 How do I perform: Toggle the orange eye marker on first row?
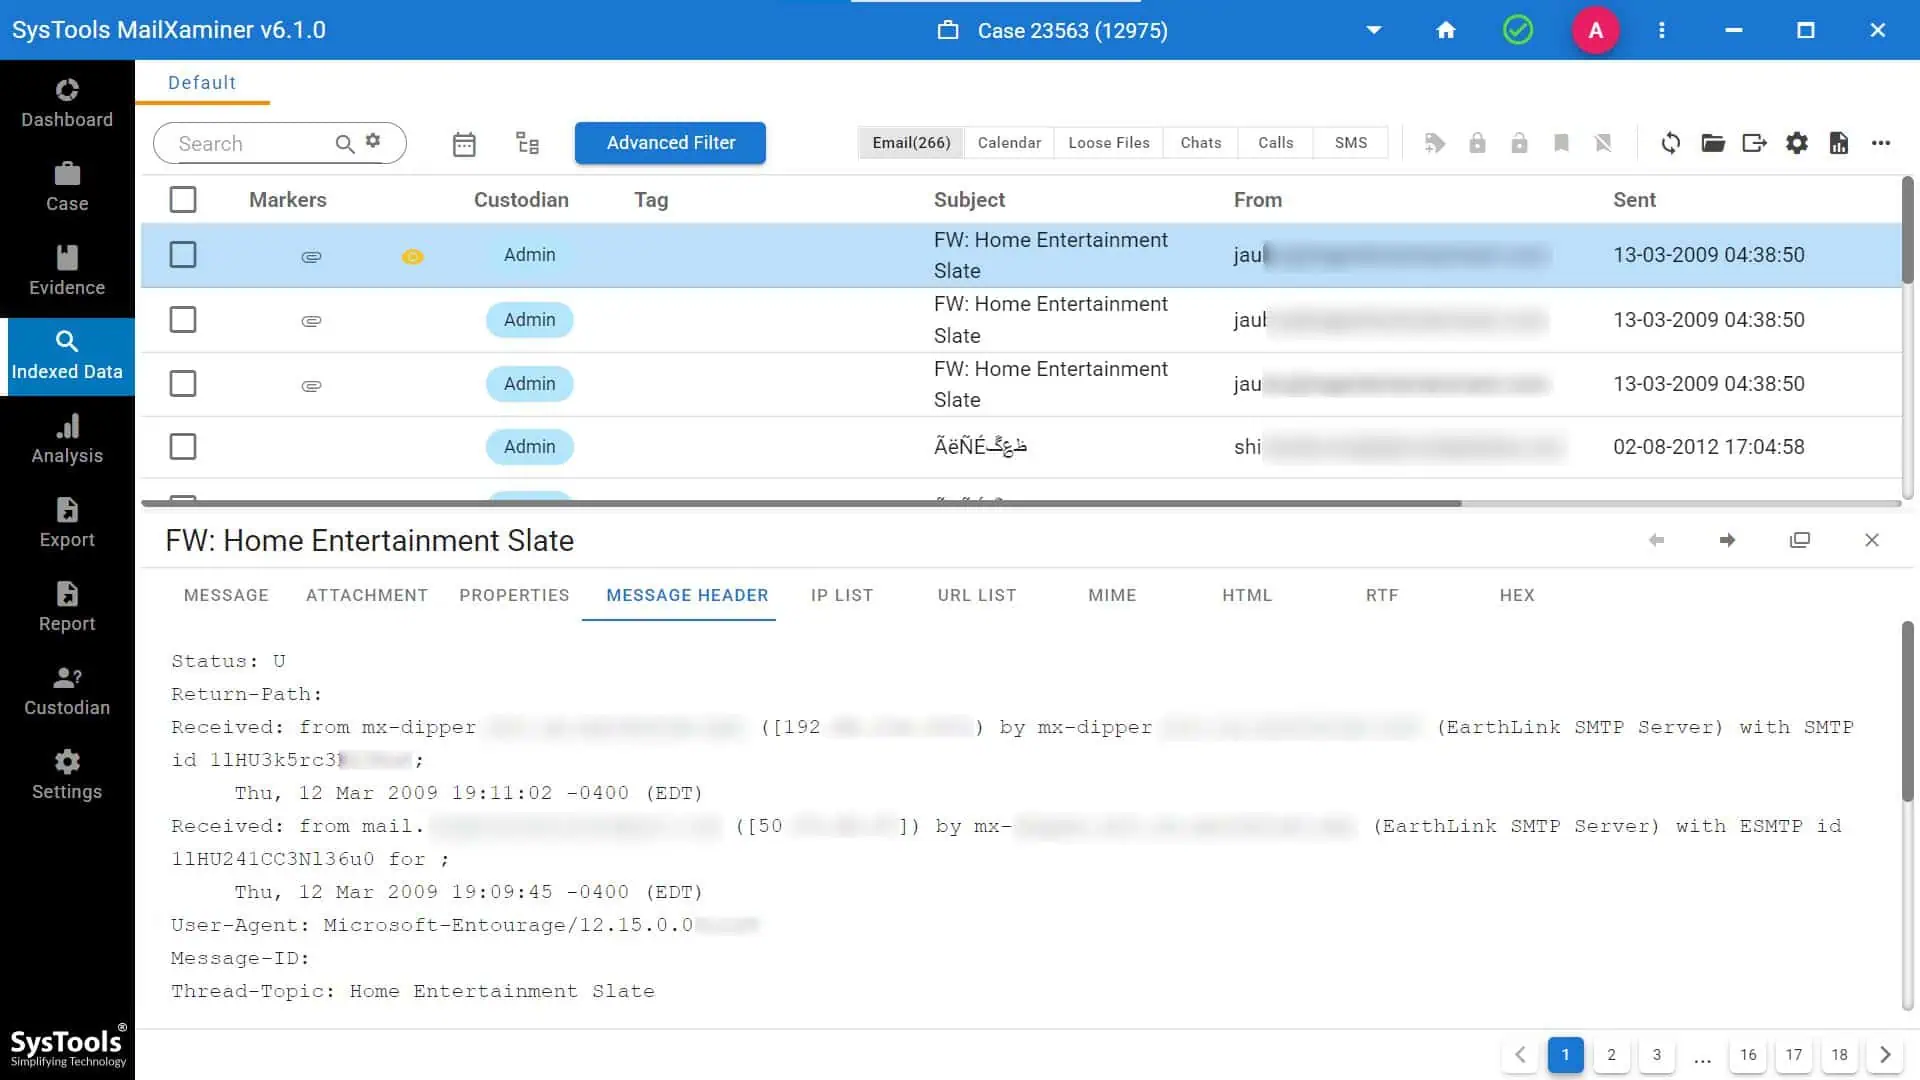[412, 257]
